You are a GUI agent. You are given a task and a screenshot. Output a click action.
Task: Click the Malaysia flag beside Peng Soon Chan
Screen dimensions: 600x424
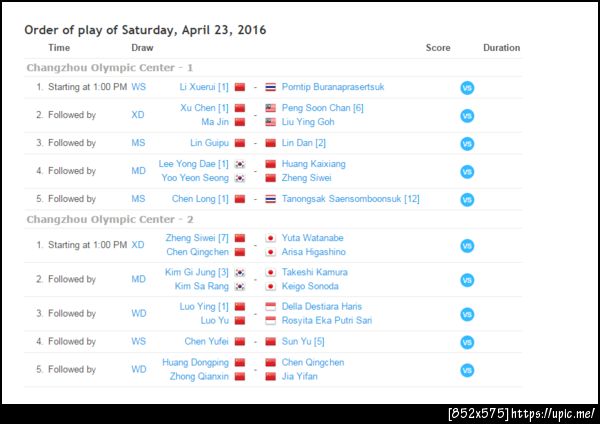coord(271,108)
